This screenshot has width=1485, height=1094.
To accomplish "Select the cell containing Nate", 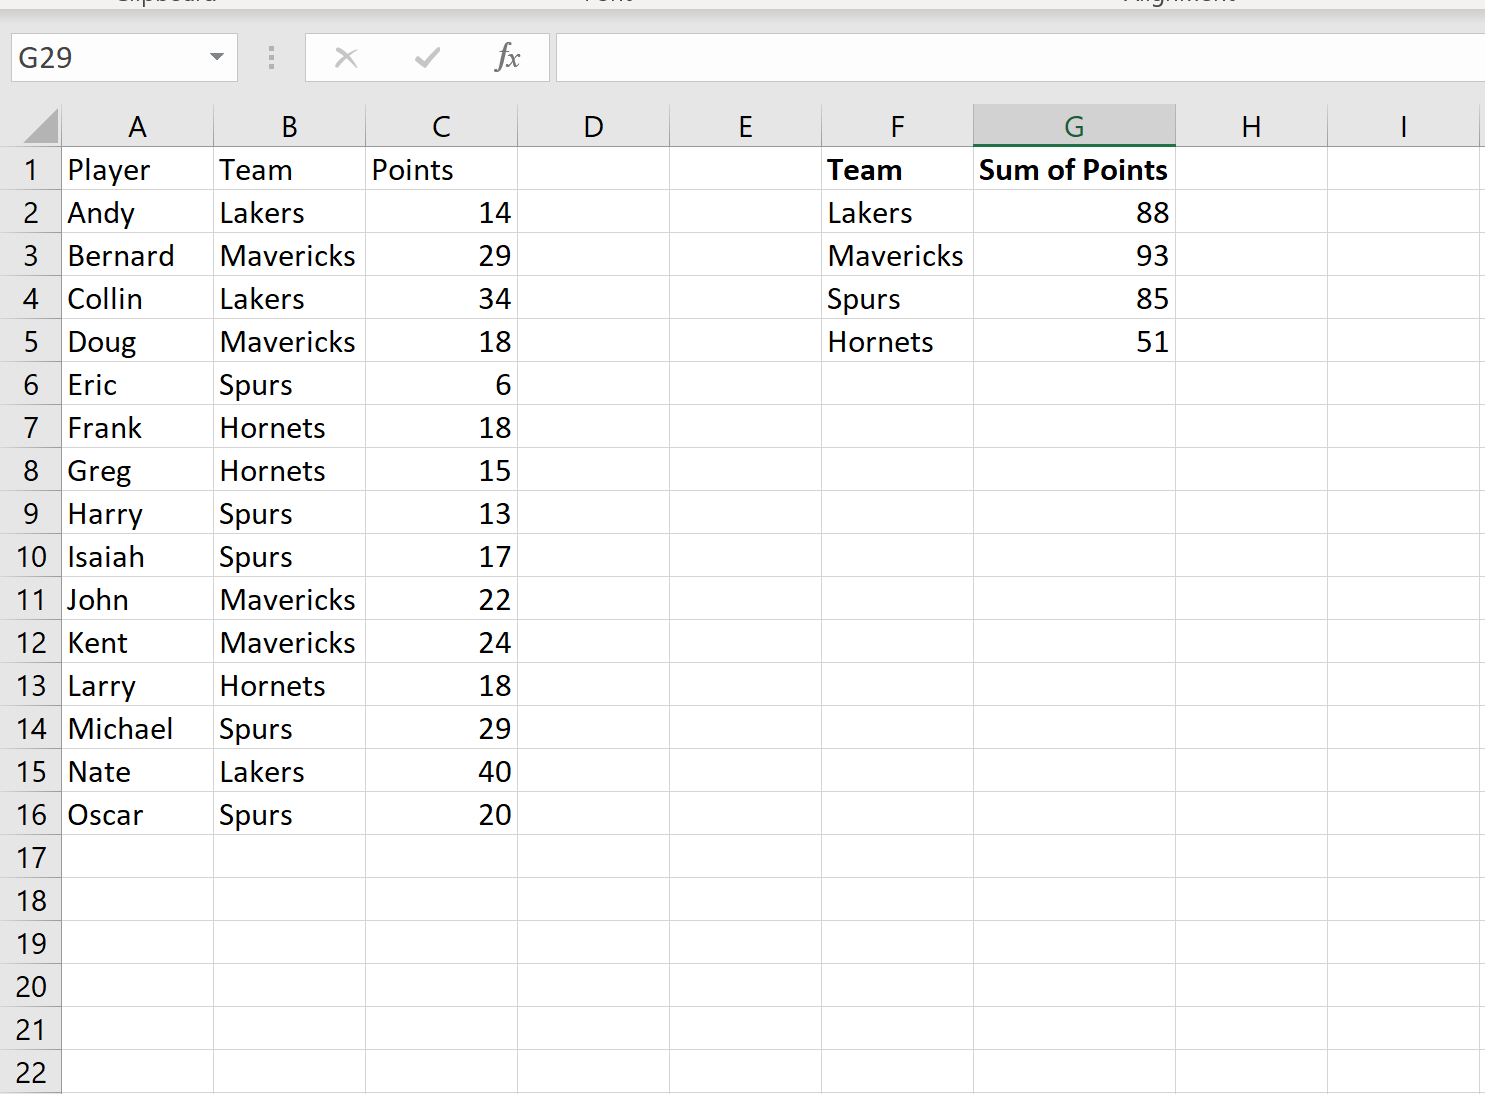I will click(x=137, y=771).
